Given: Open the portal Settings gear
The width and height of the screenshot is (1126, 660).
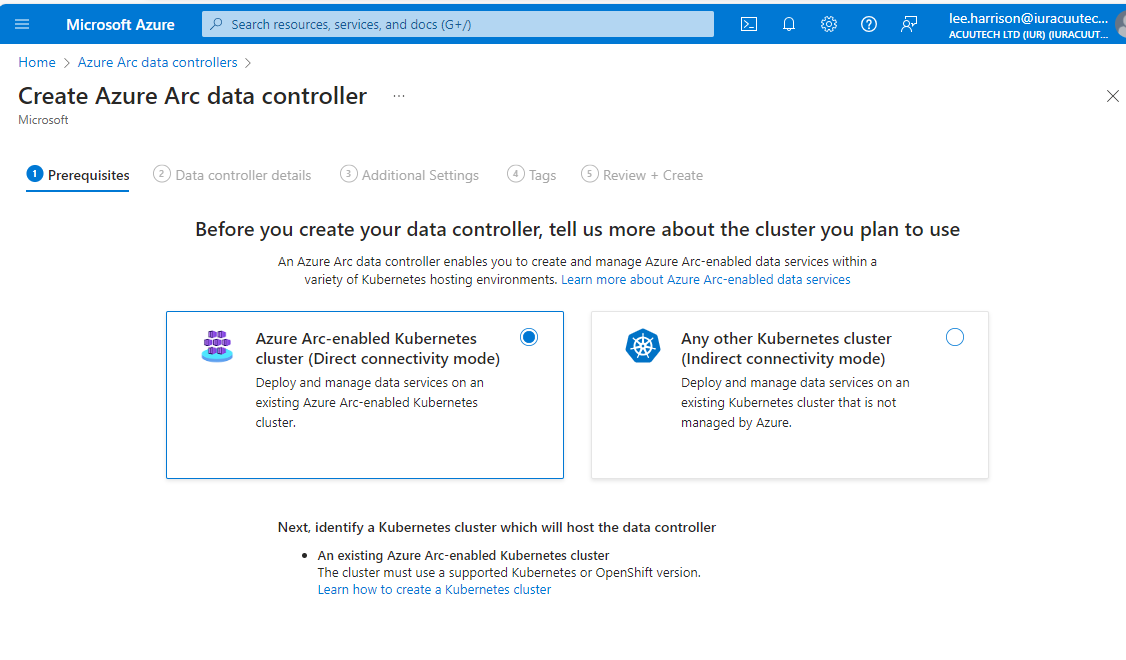Looking at the screenshot, I should point(828,24).
